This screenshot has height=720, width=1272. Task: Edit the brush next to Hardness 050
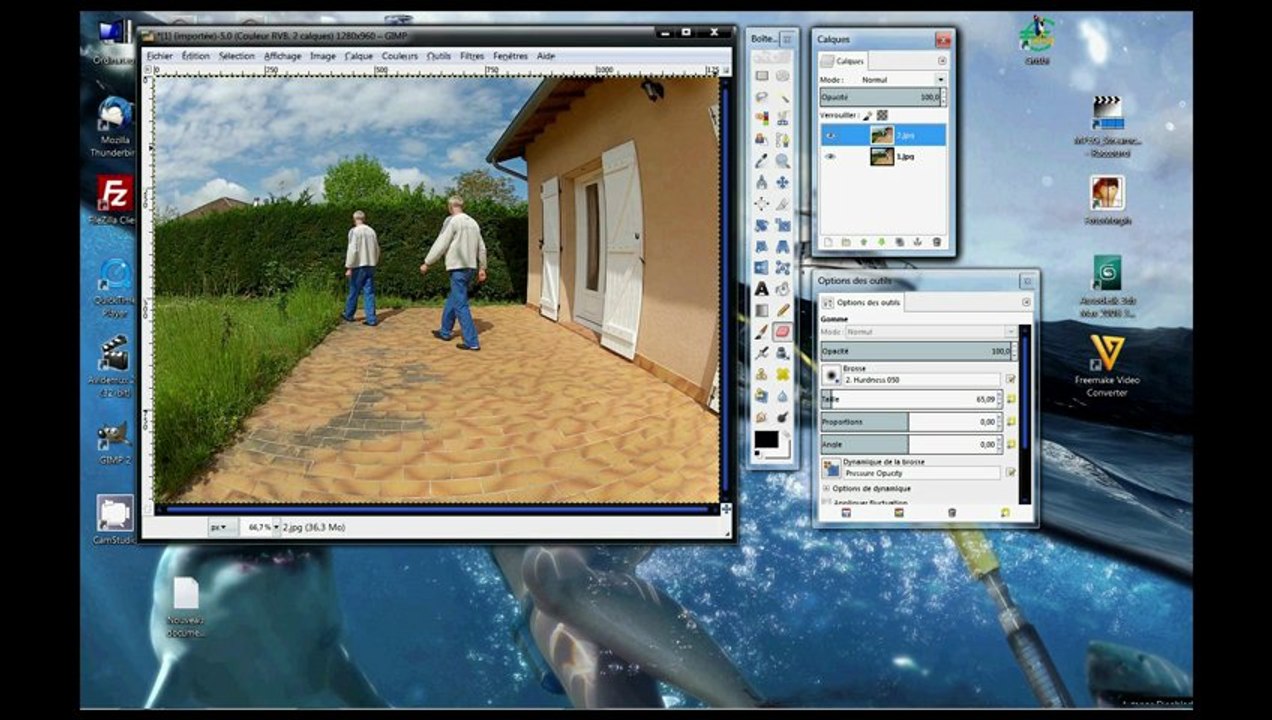(x=1011, y=379)
